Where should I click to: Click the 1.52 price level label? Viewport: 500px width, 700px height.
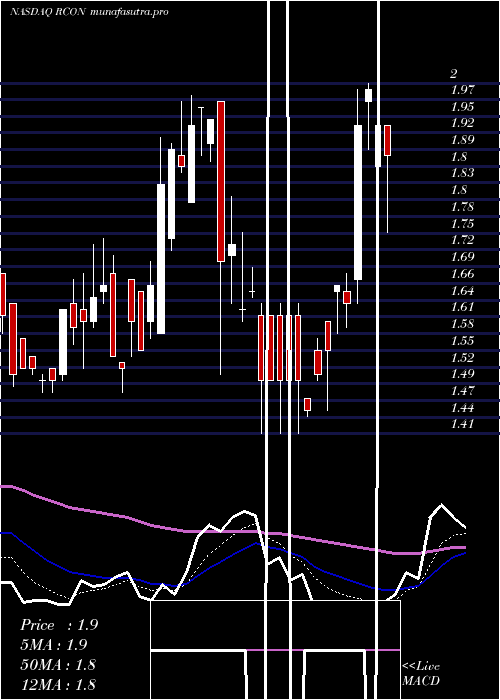point(462,358)
